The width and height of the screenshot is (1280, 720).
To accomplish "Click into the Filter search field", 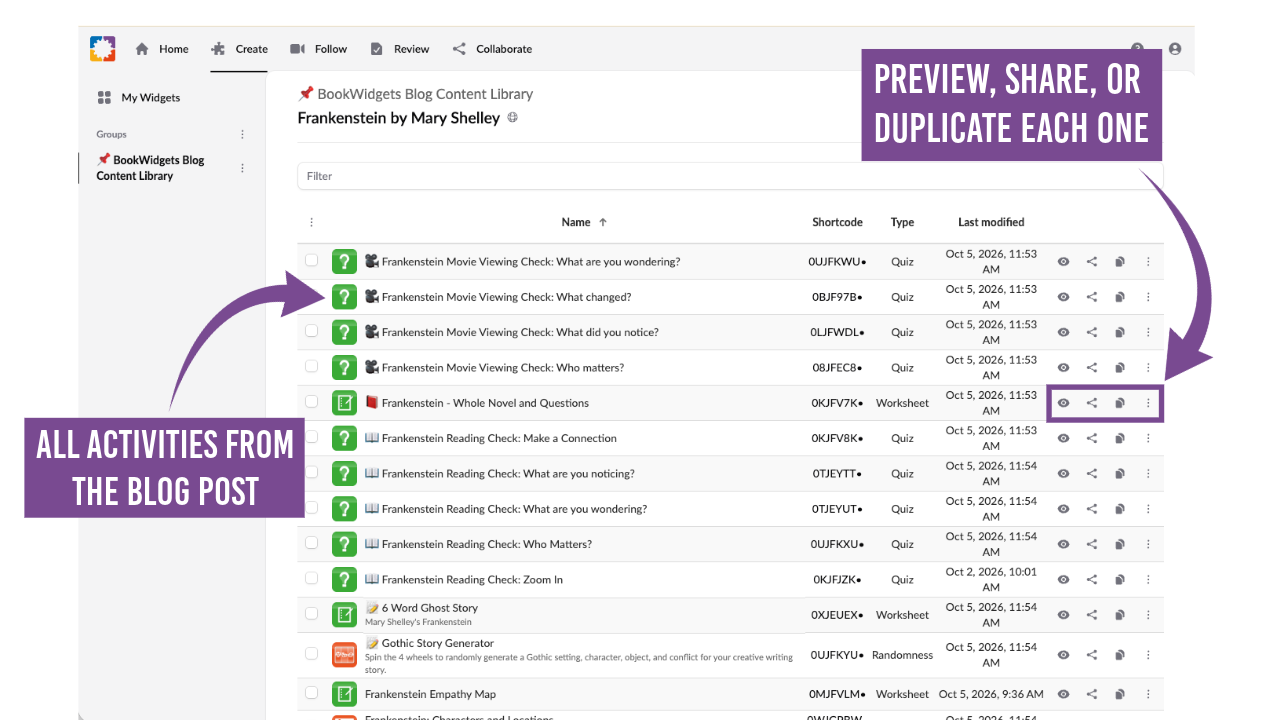I will pos(730,176).
